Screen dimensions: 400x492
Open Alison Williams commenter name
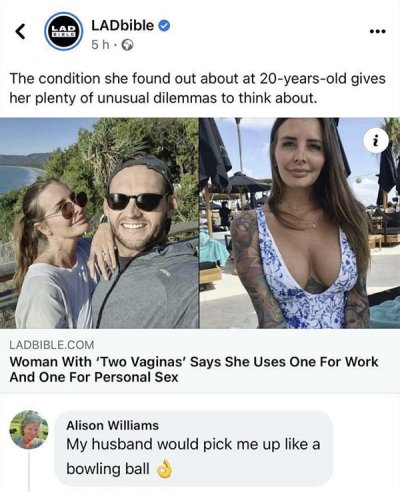point(112,425)
